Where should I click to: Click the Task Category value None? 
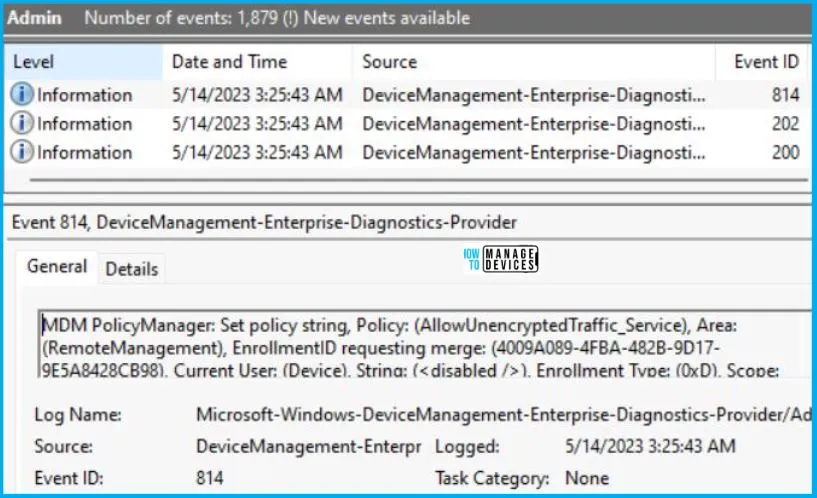[x=587, y=478]
